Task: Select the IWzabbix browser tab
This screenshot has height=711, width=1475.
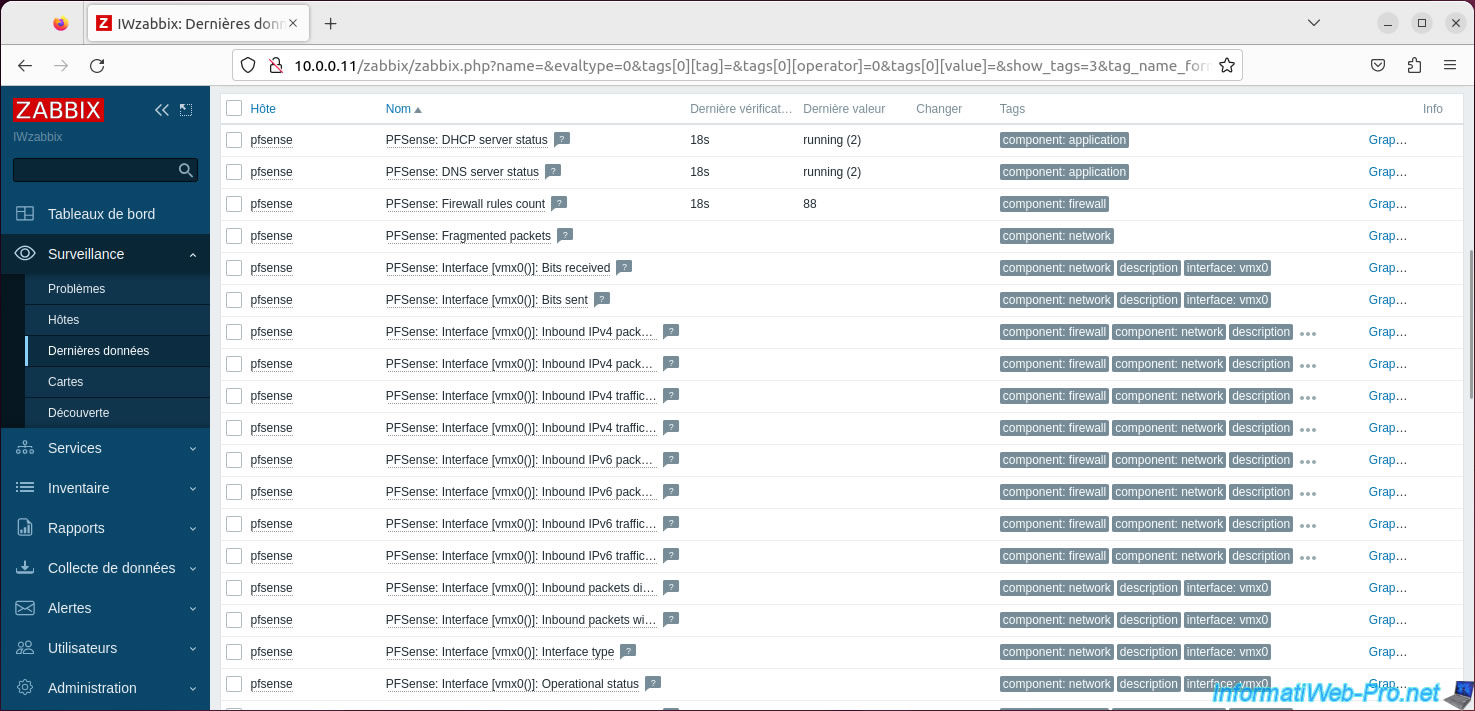Action: click(x=200, y=23)
